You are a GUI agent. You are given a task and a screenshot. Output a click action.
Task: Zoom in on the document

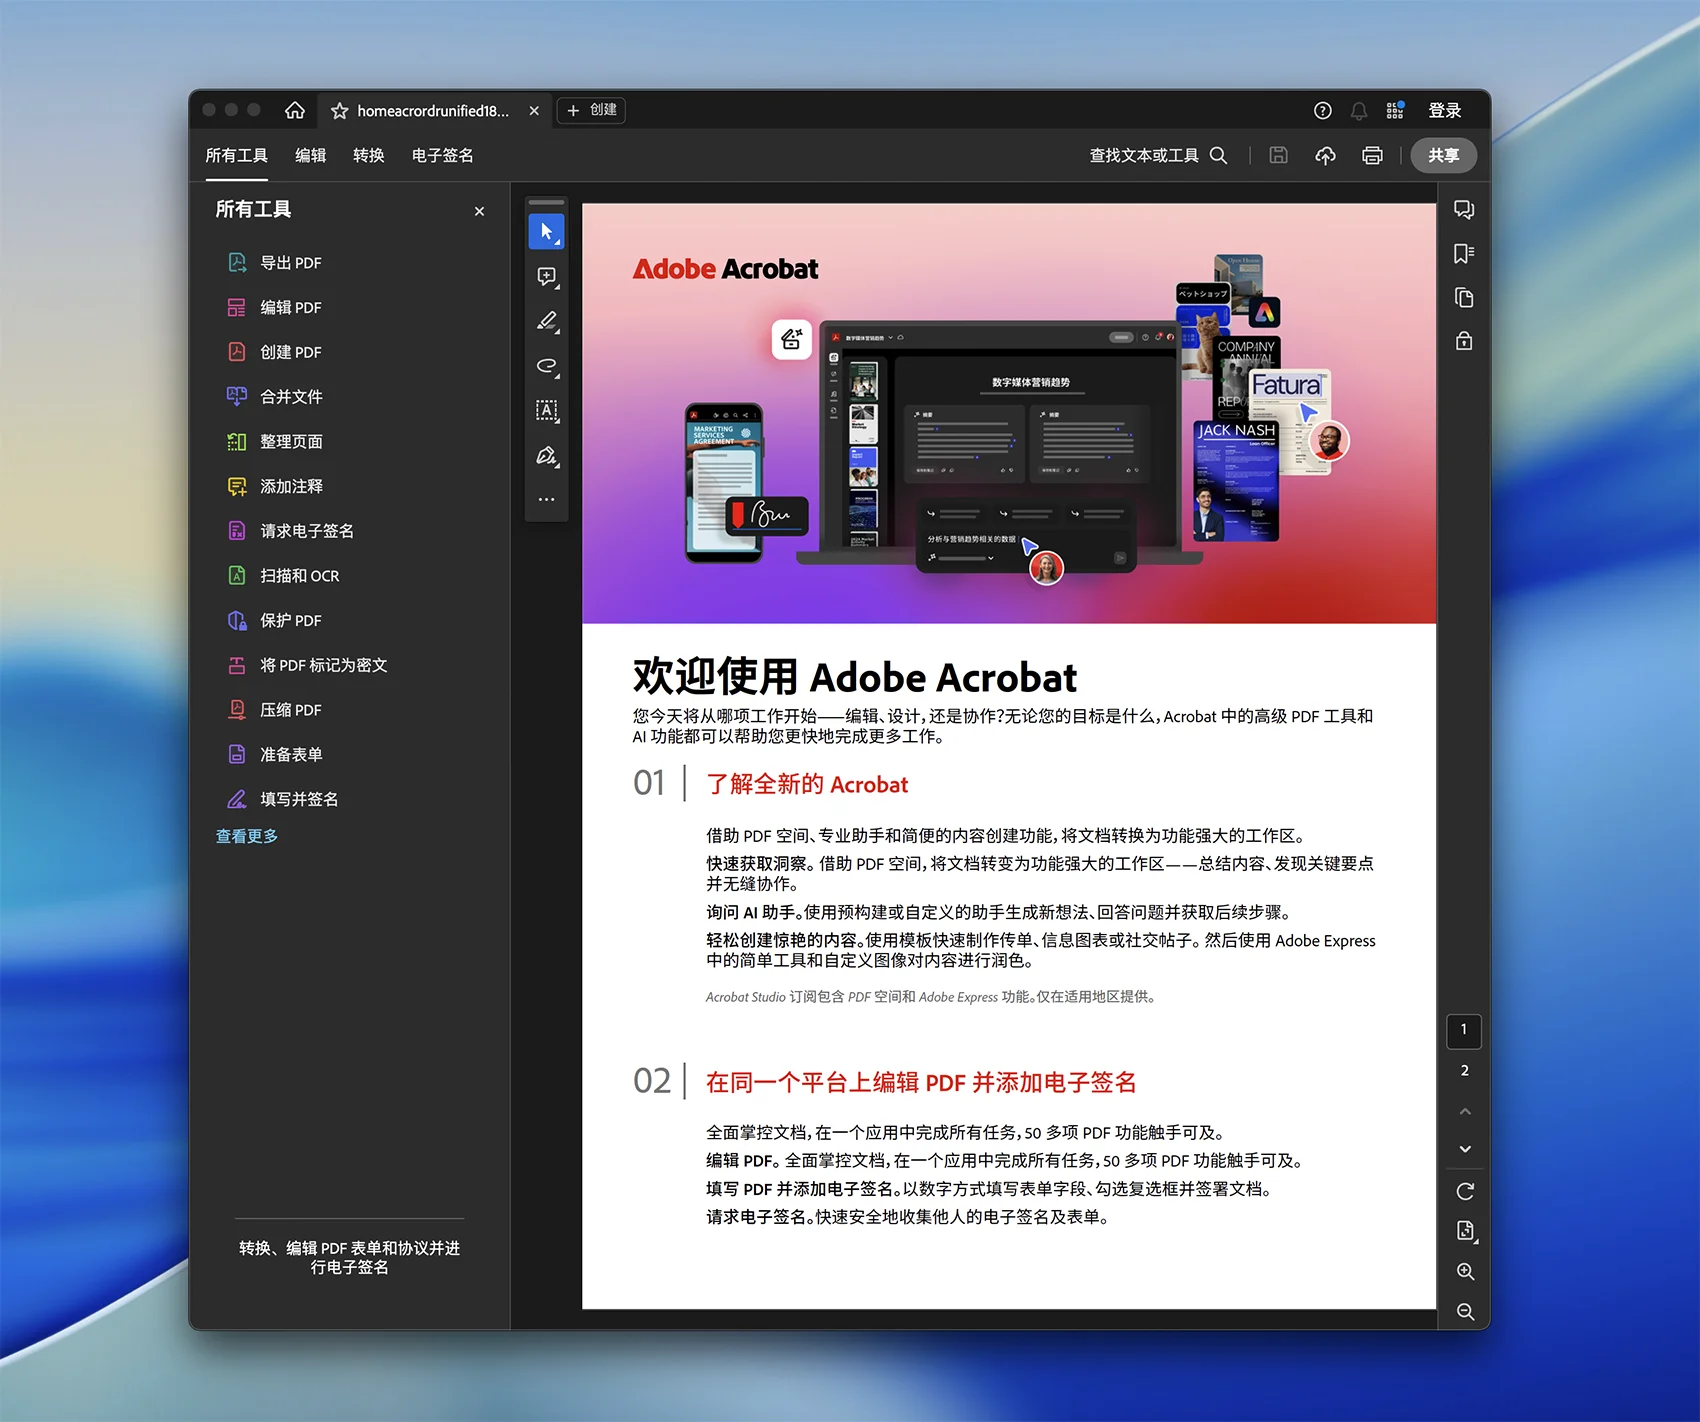pos(1465,1272)
